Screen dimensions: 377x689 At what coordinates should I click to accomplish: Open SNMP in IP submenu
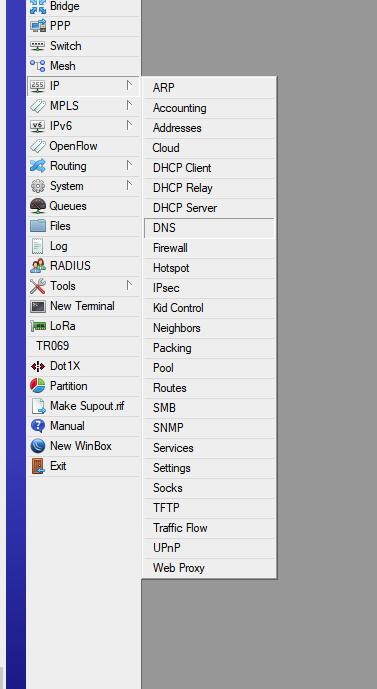click(x=209, y=428)
